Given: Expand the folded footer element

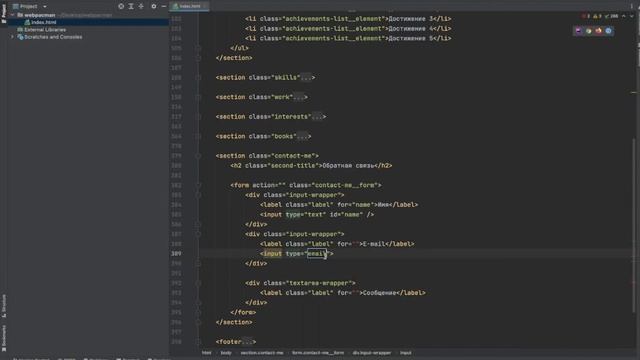Looking at the screenshot, I should point(198,342).
